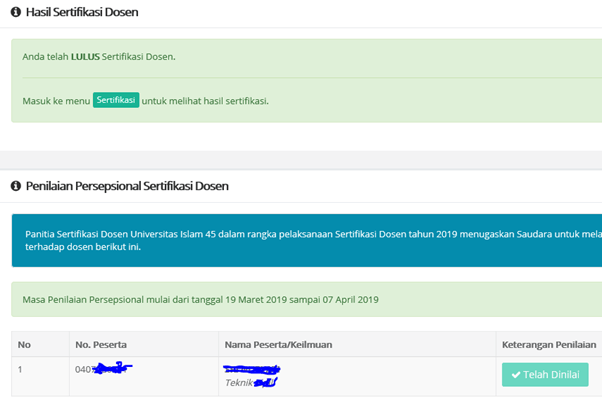The width and height of the screenshot is (602, 400).
Task: Click the No column header
Action: (24, 345)
